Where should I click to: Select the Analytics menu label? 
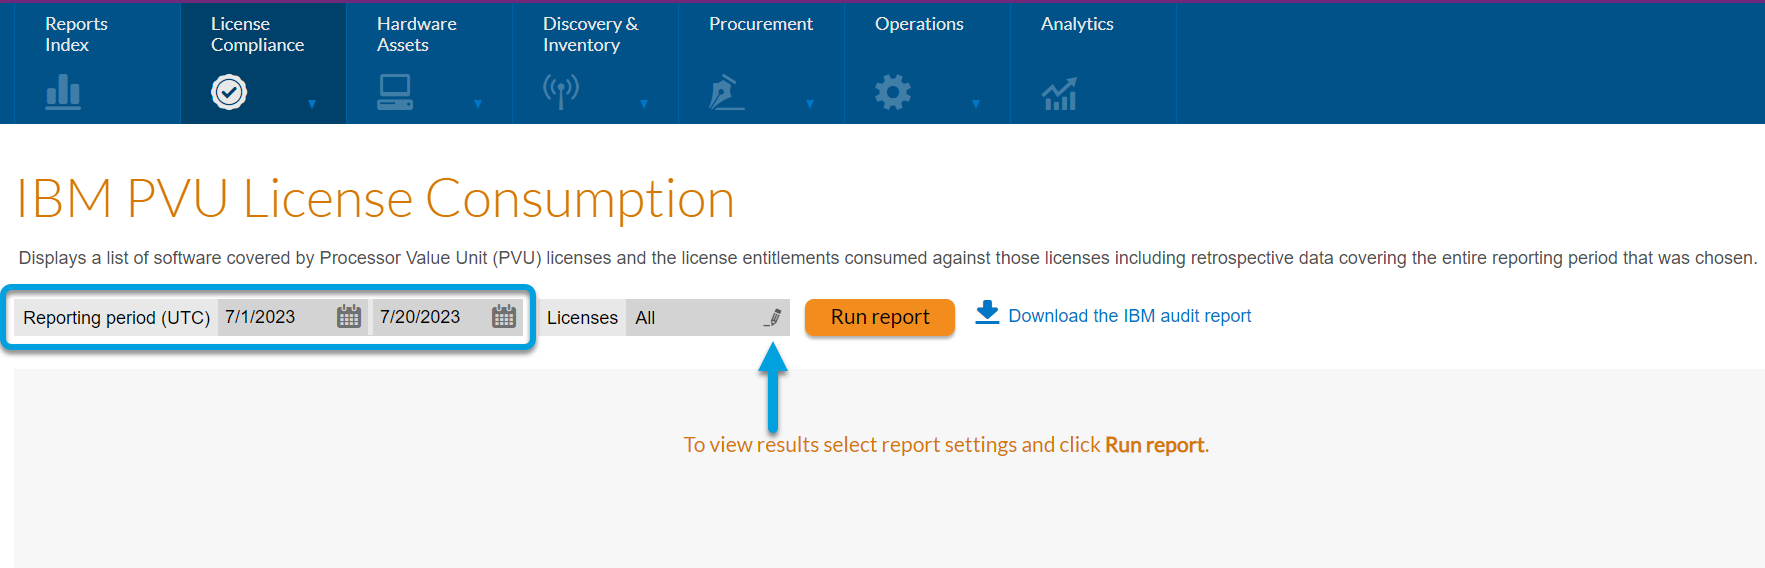1077,24
